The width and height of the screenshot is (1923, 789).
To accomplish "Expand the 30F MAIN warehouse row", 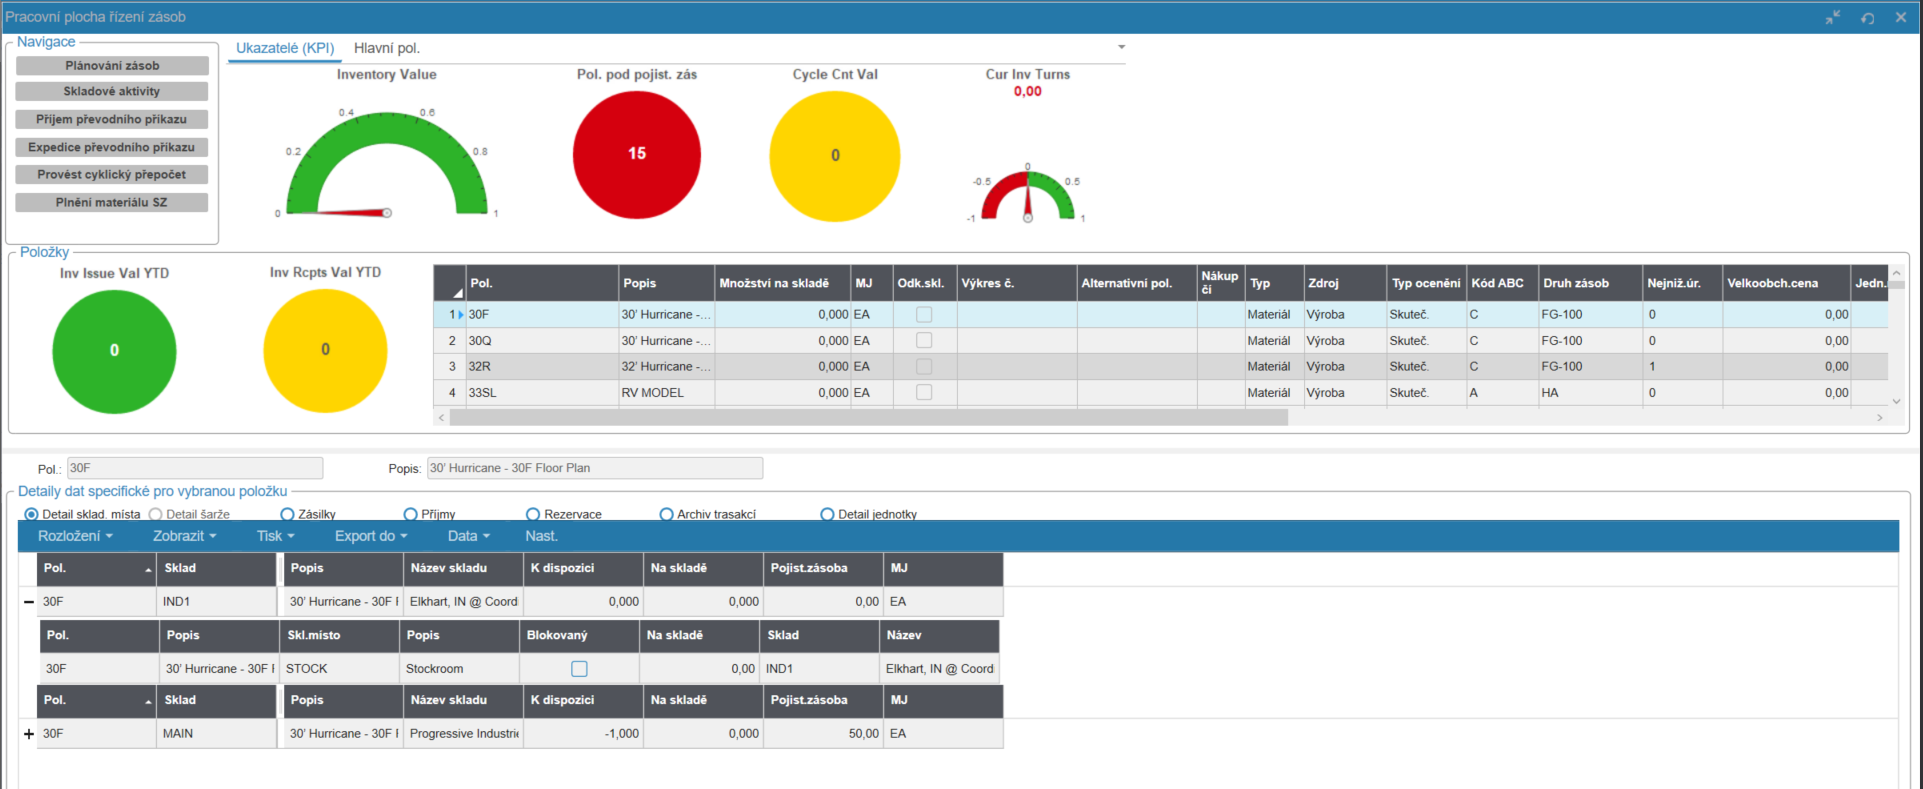I will 29,734.
